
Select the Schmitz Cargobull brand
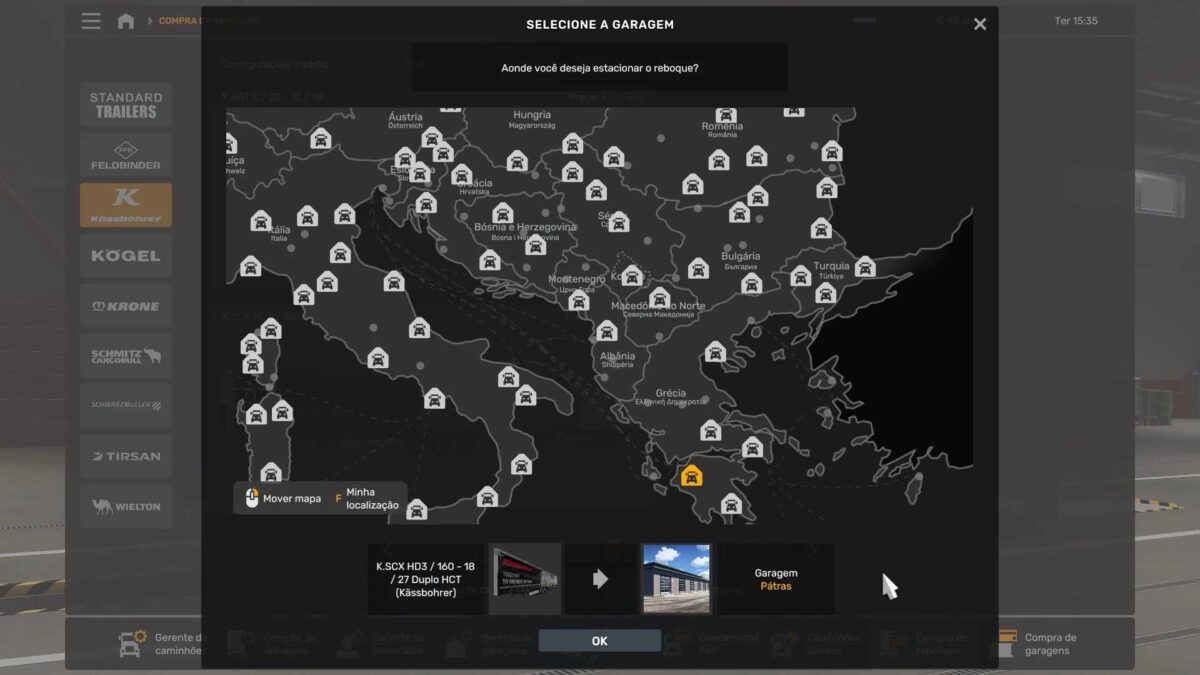click(x=126, y=356)
